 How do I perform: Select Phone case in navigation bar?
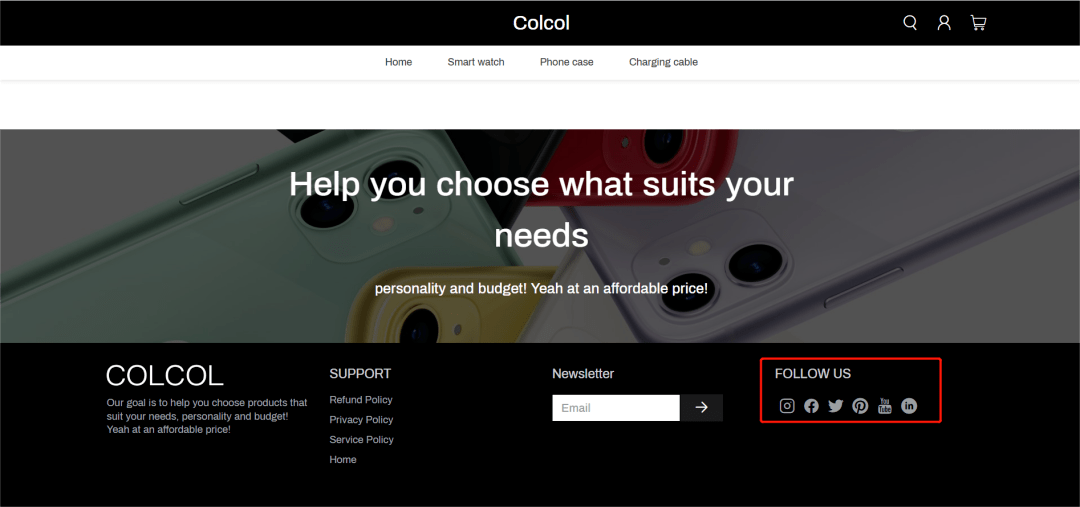(x=566, y=62)
